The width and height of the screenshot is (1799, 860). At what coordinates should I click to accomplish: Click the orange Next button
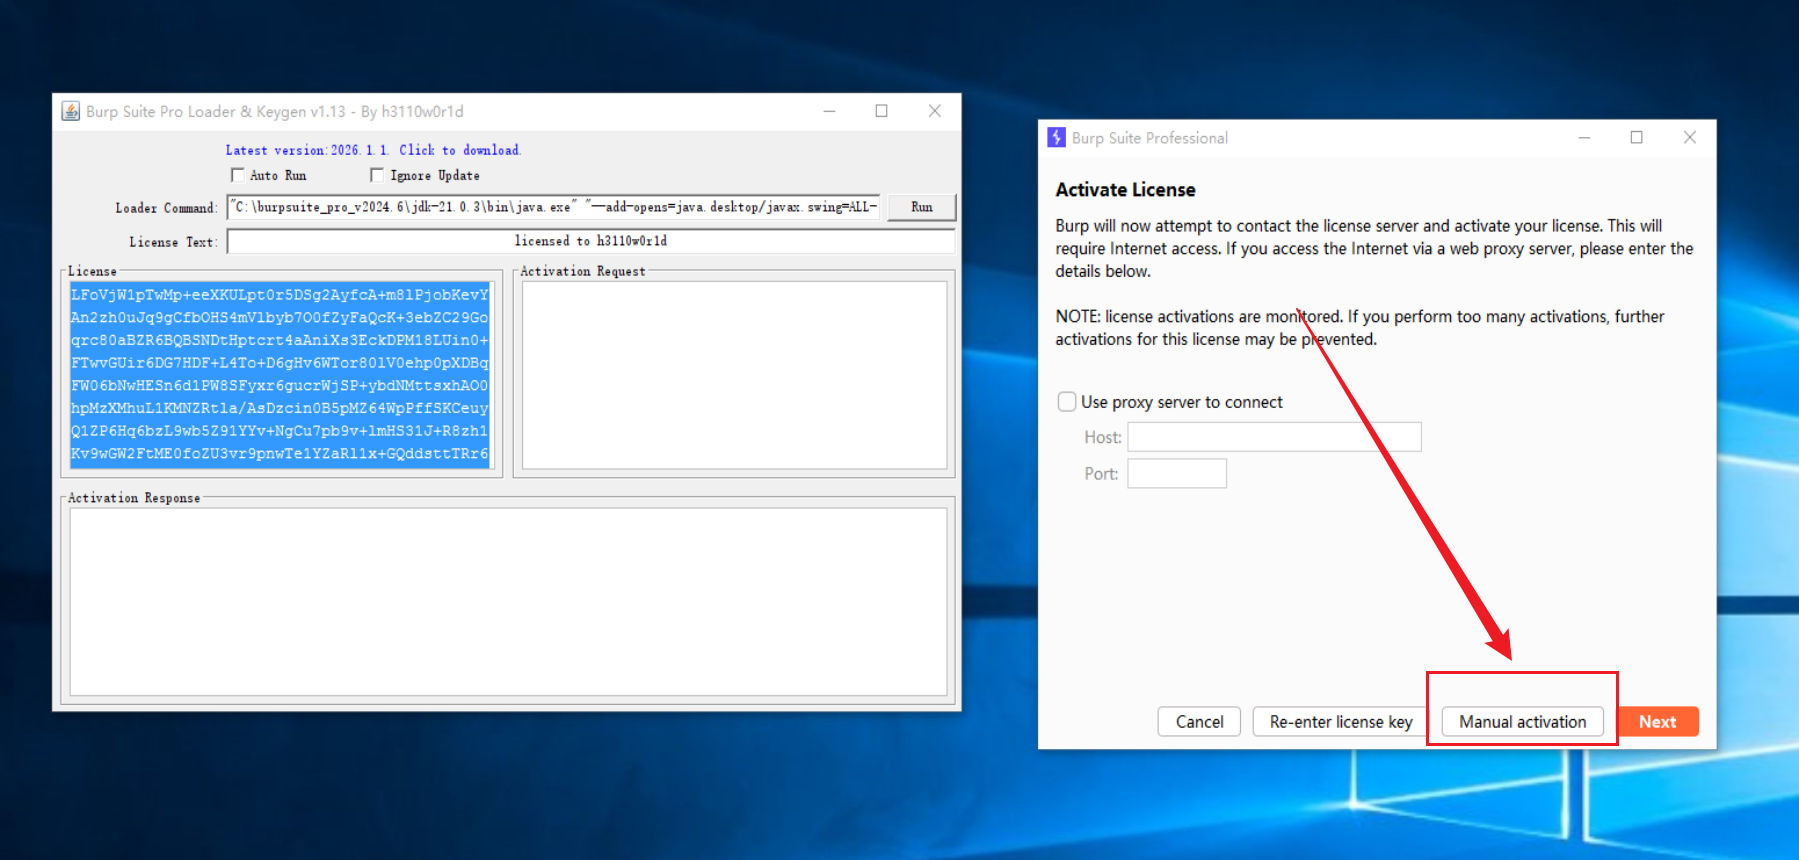tap(1657, 722)
